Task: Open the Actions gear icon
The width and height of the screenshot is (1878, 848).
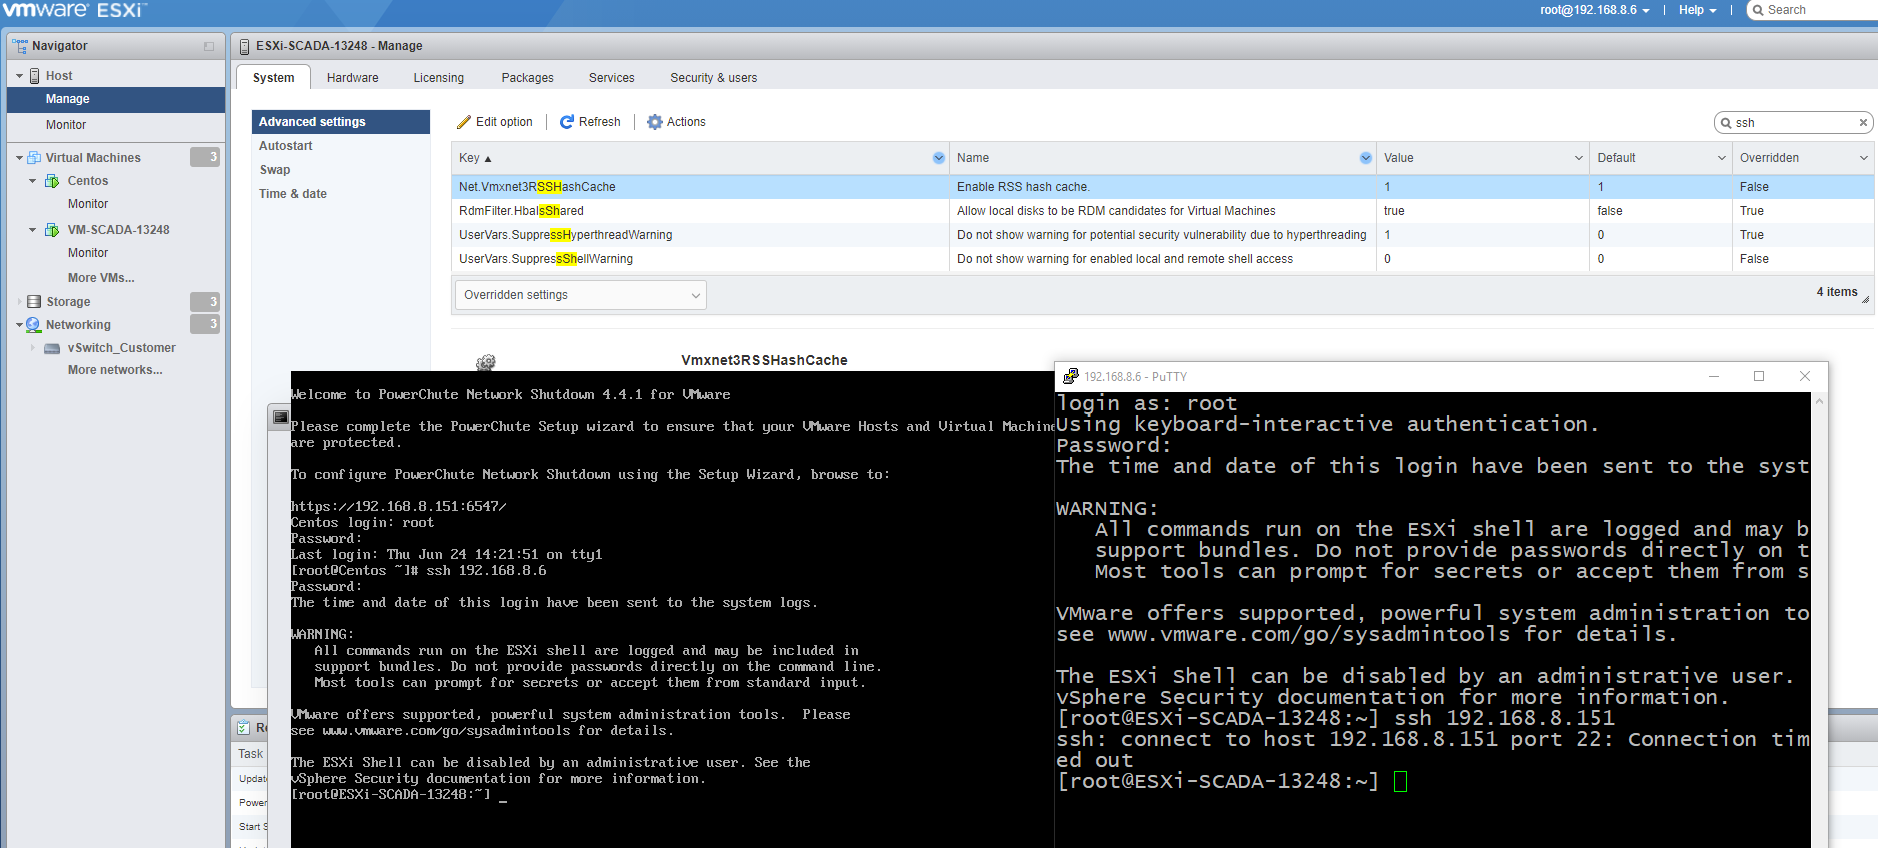Action: [655, 122]
